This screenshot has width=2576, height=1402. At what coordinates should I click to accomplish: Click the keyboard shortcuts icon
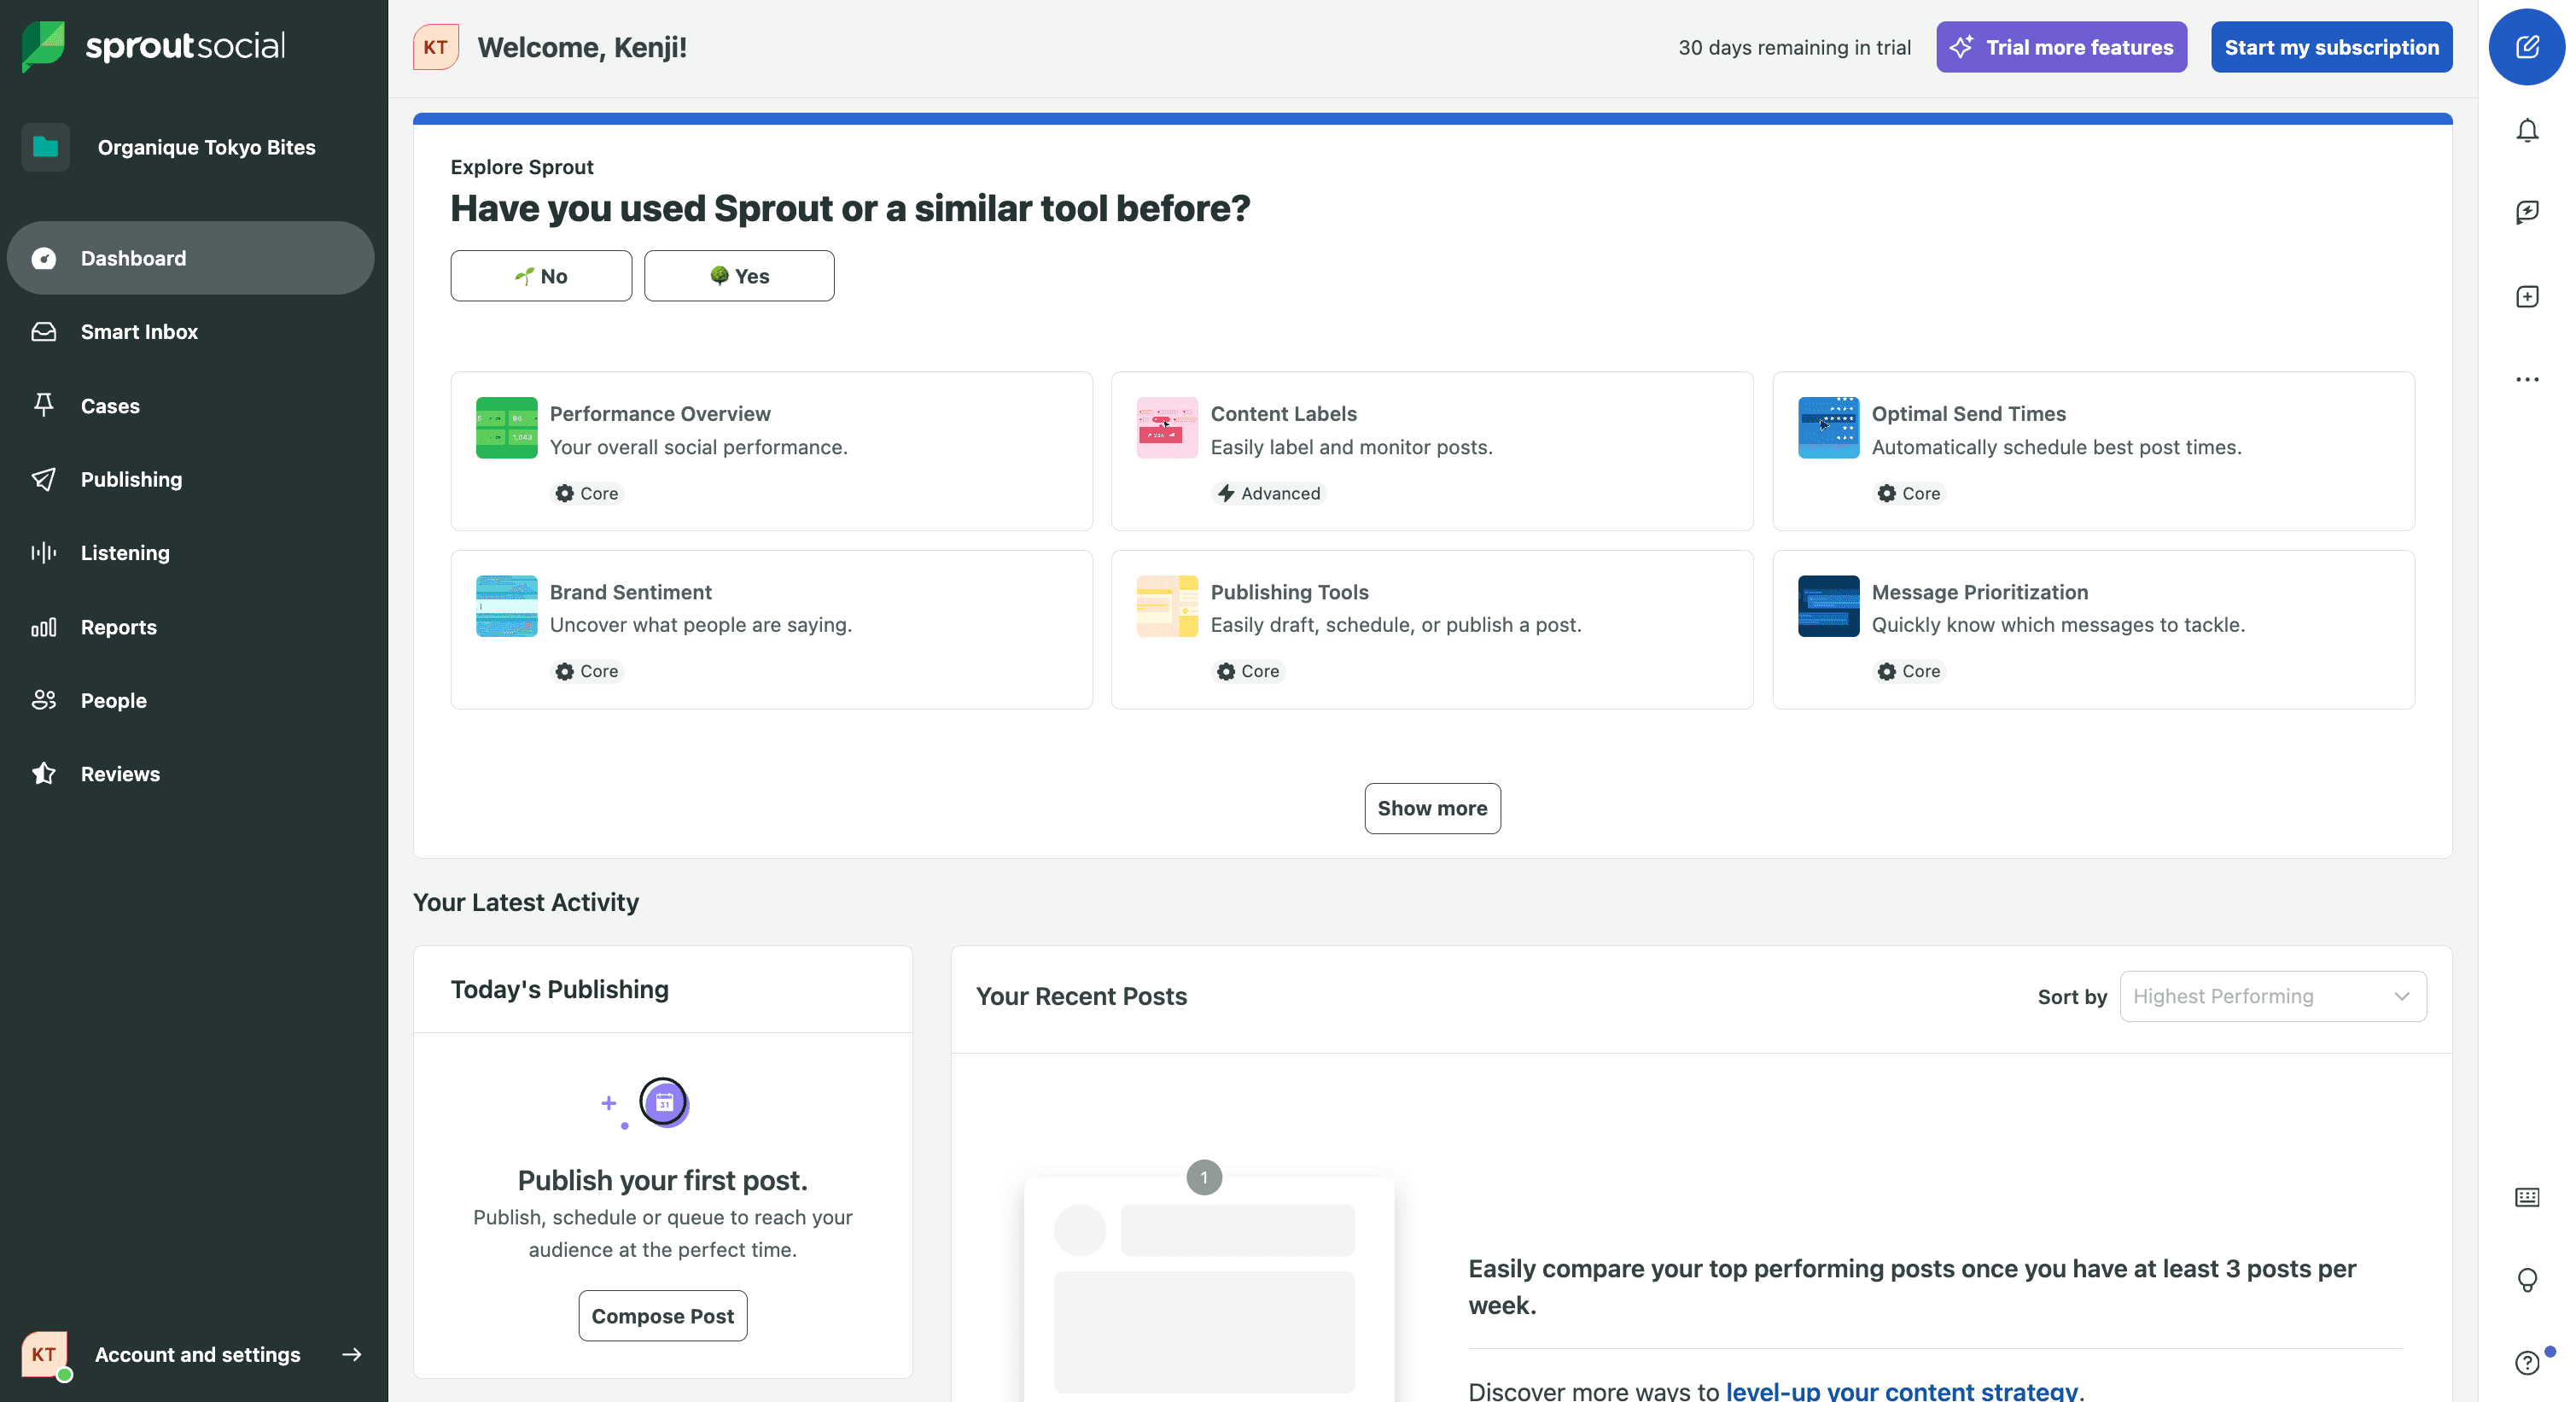[x=2526, y=1197]
